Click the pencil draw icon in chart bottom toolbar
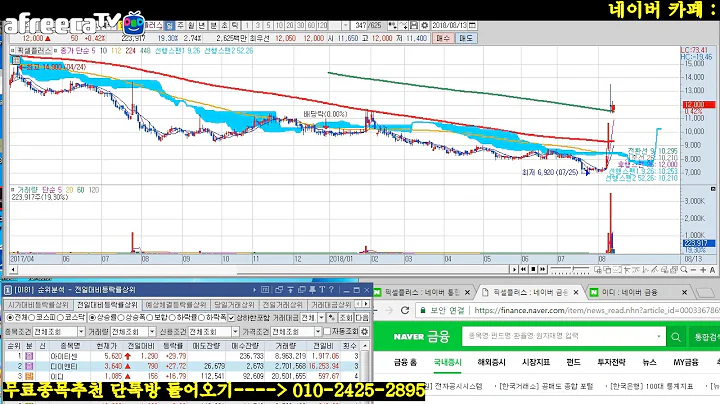Viewport: 720px width, 404px height. [655, 269]
